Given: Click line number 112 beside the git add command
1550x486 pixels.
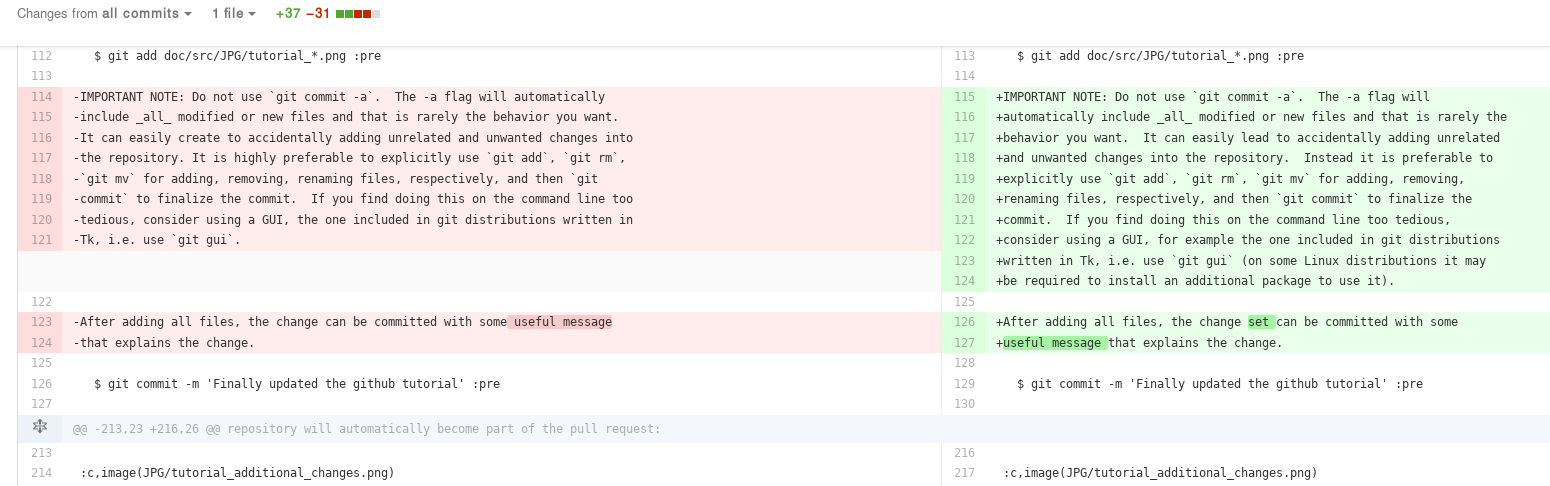Looking at the screenshot, I should 41,56.
